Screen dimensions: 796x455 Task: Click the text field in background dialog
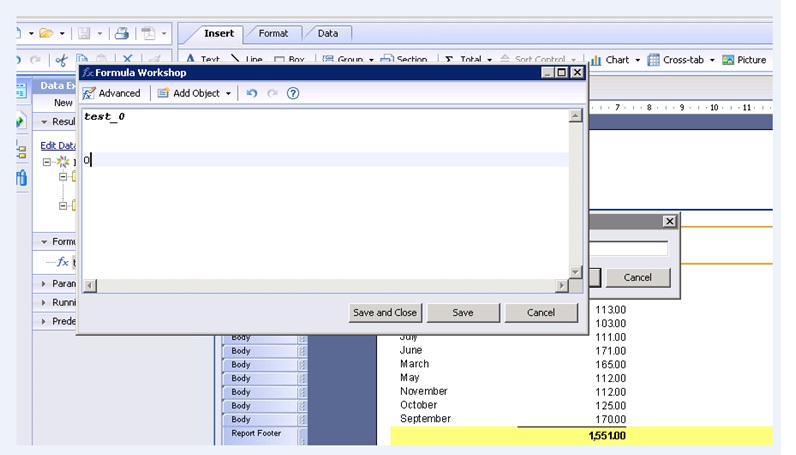click(x=628, y=249)
